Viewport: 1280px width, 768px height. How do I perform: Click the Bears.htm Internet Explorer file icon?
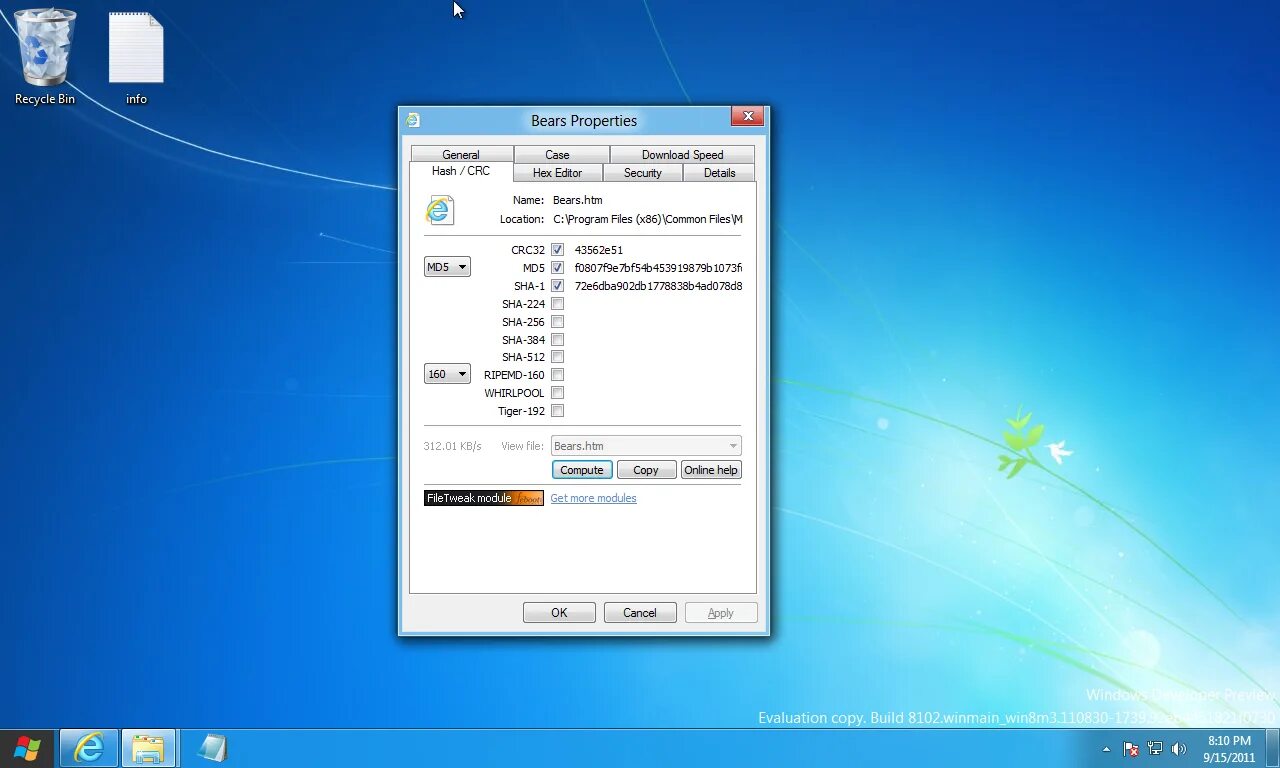click(439, 210)
